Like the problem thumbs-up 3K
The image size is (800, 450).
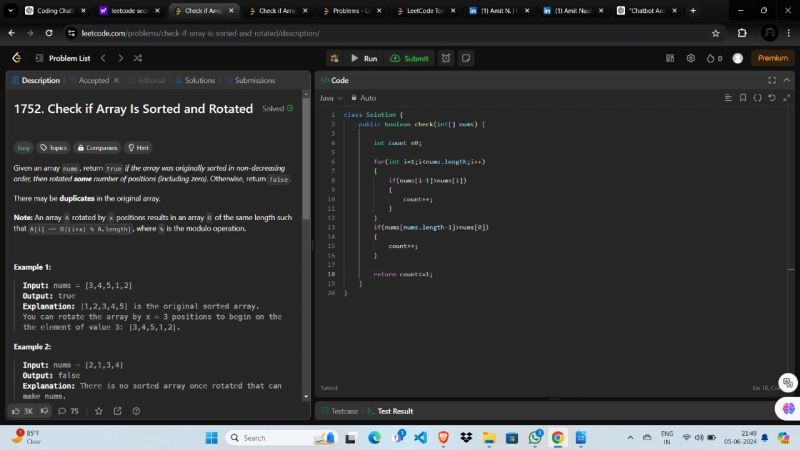(22, 411)
